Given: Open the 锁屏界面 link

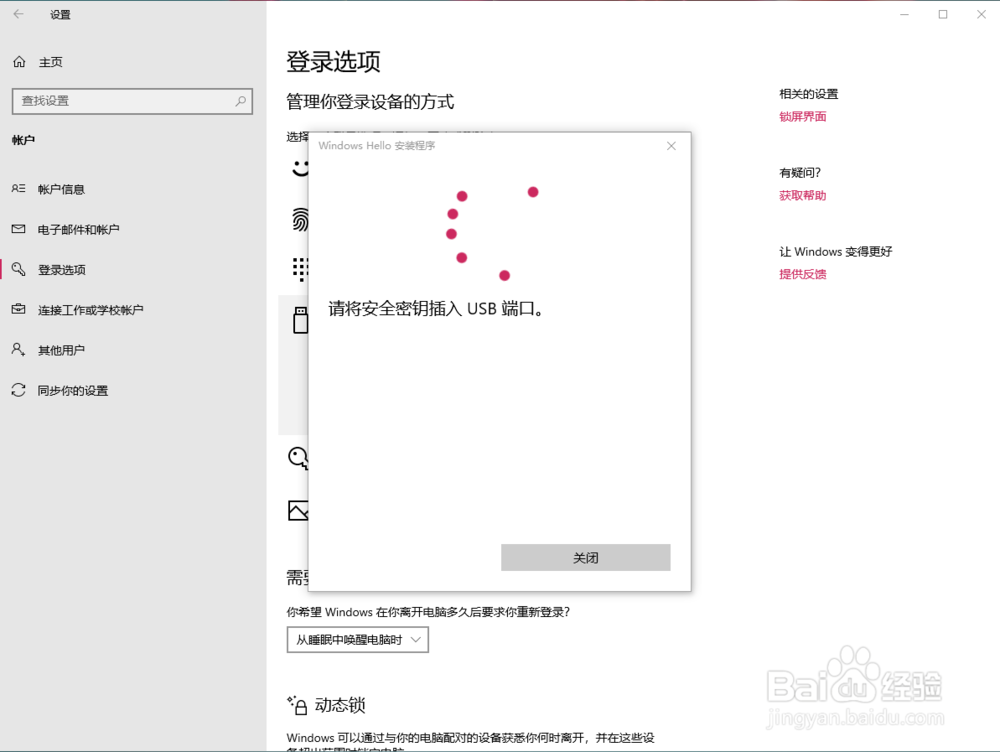Looking at the screenshot, I should 802,117.
